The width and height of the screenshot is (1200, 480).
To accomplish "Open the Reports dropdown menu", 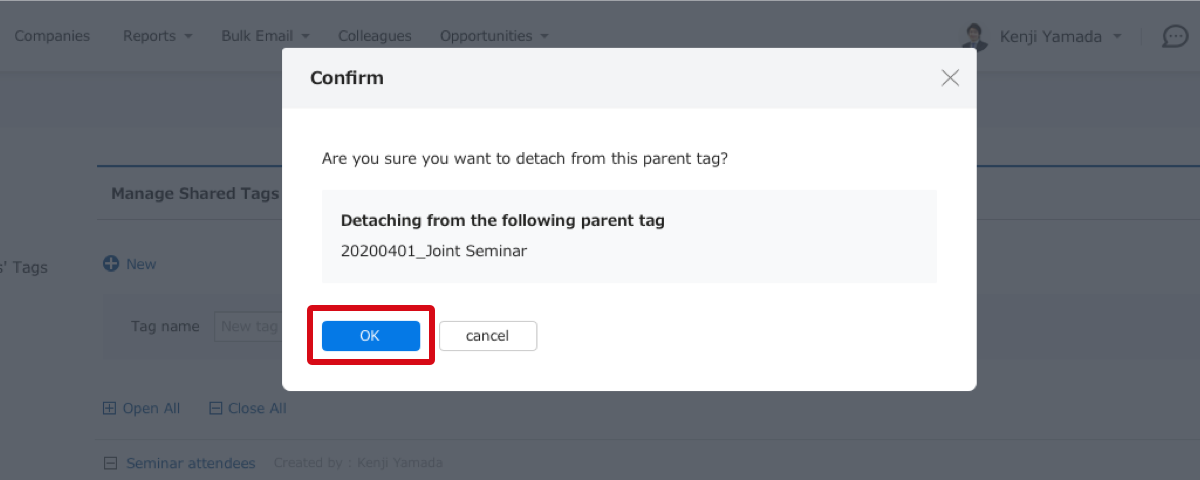I will (157, 36).
